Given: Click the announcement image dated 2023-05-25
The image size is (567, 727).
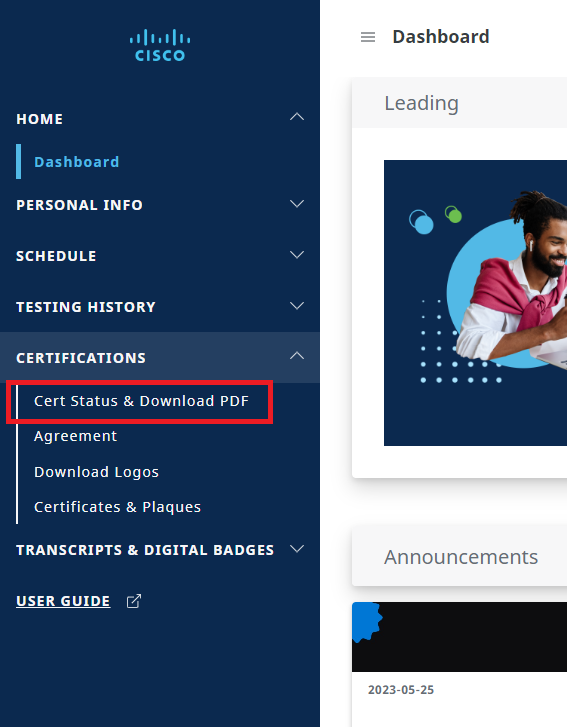Looking at the screenshot, I should 459,637.
